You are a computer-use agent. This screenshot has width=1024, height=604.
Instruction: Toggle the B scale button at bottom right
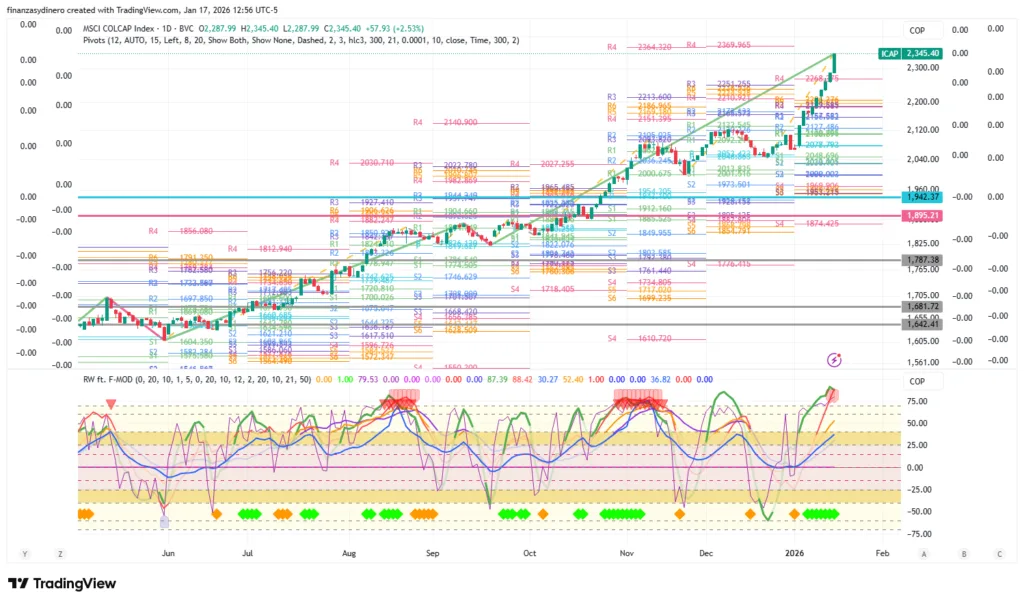(x=962, y=553)
